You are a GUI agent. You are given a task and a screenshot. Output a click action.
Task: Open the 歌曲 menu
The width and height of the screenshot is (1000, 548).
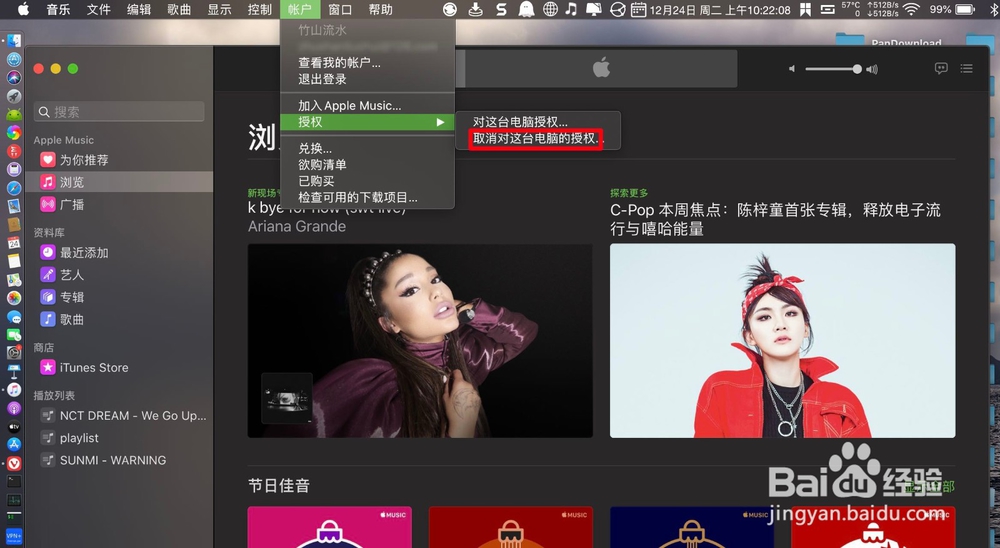(x=179, y=10)
